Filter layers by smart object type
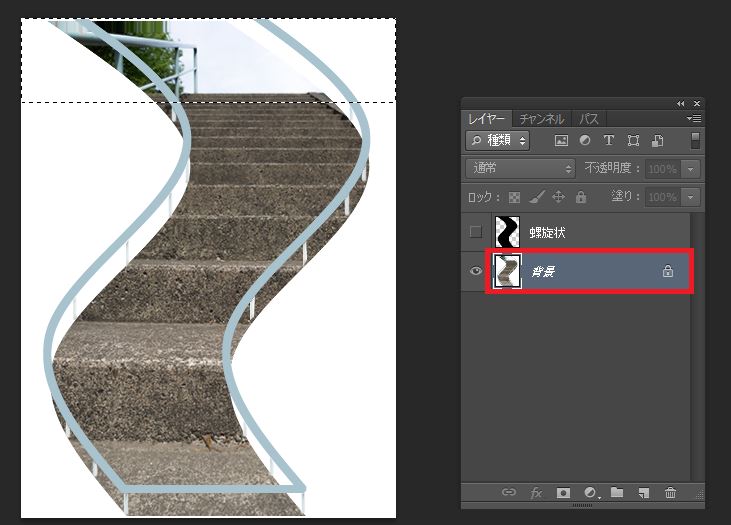 click(x=657, y=141)
